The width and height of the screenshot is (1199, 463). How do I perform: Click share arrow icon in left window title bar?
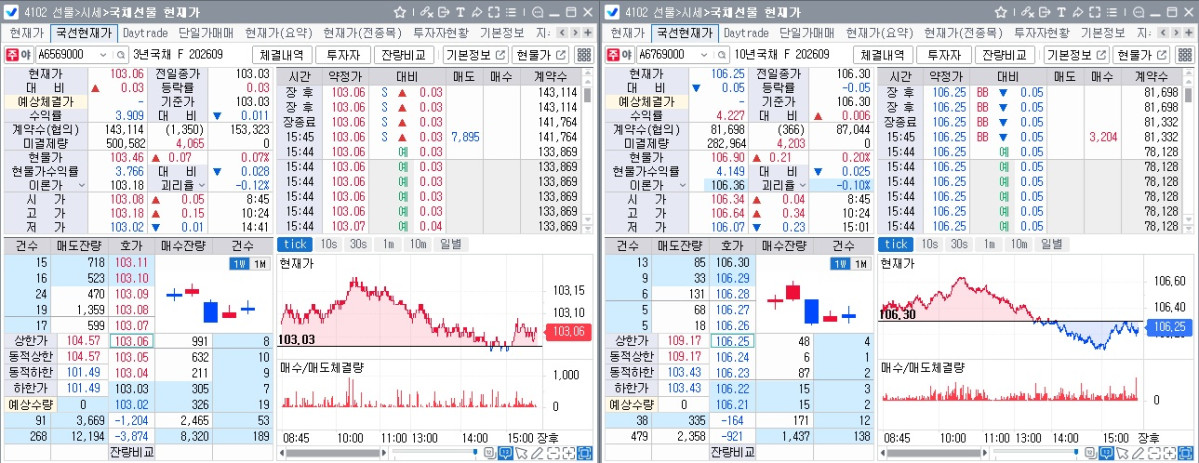coord(477,12)
